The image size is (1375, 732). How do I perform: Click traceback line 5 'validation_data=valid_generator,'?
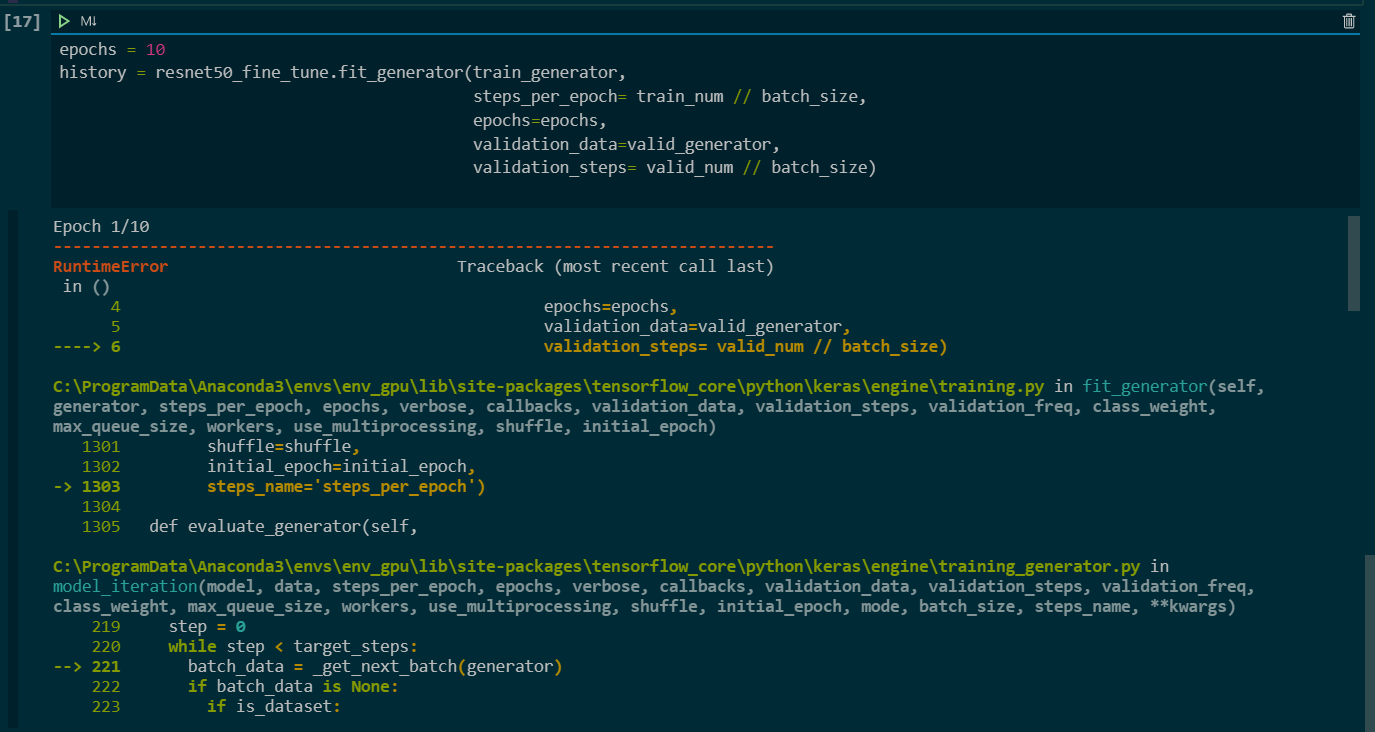click(x=697, y=327)
